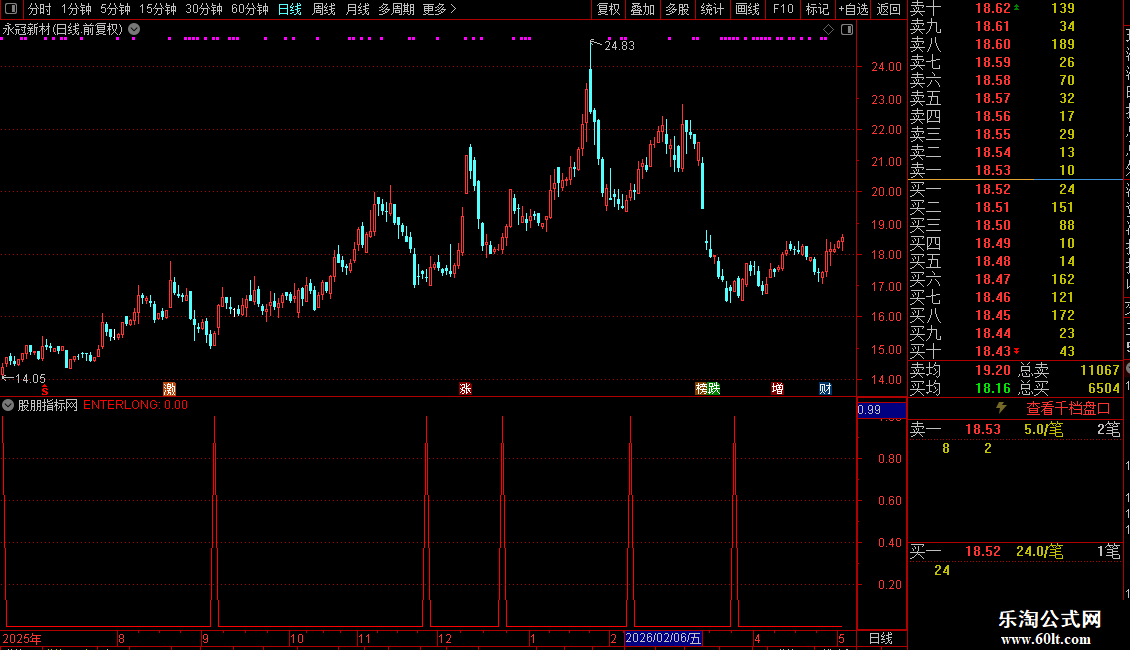
Task: Select the 月线 monthly chart tab
Action: click(x=357, y=9)
